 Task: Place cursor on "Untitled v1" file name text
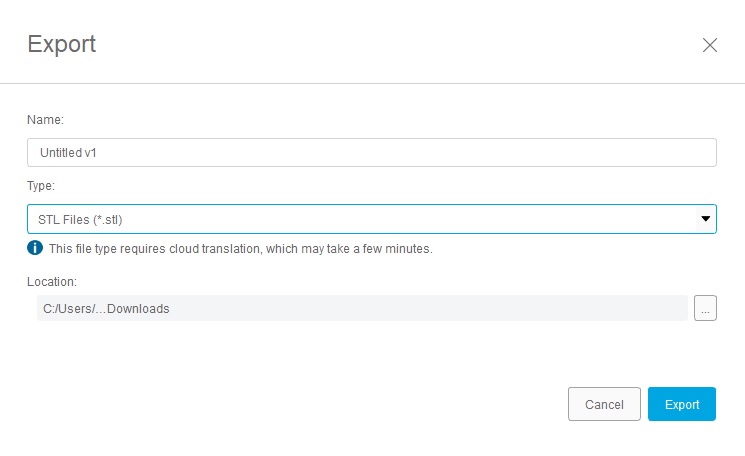(x=67, y=153)
